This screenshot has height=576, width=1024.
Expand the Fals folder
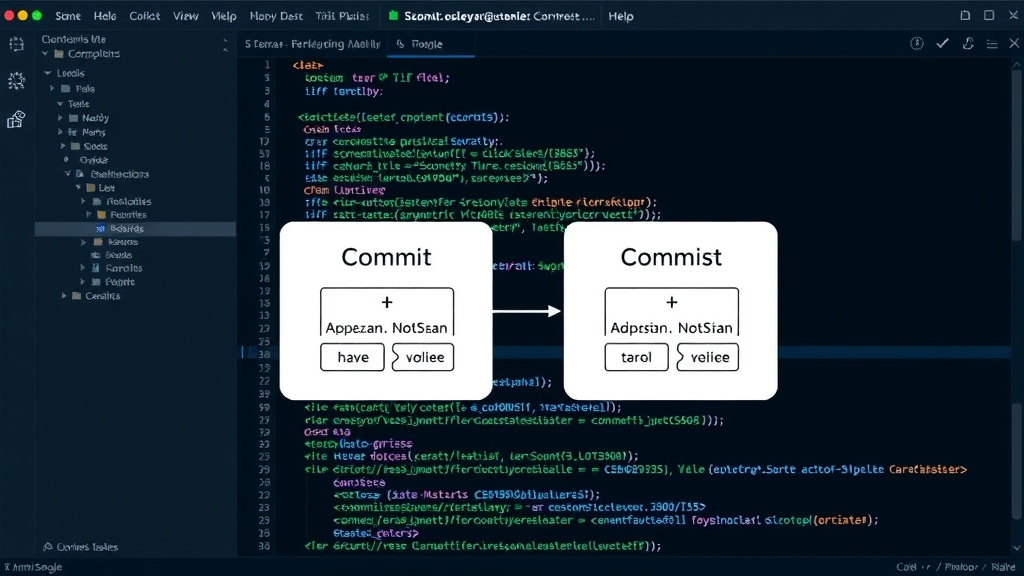[53, 89]
